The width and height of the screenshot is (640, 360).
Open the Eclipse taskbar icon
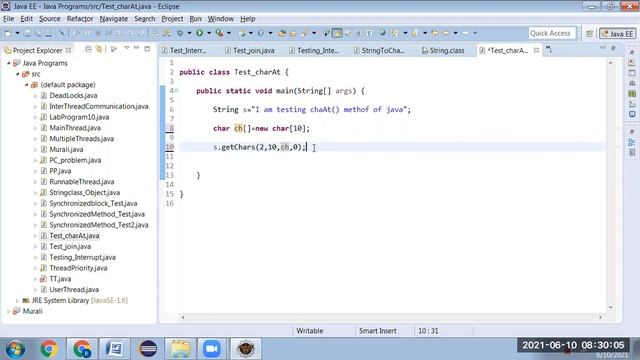(x=148, y=349)
